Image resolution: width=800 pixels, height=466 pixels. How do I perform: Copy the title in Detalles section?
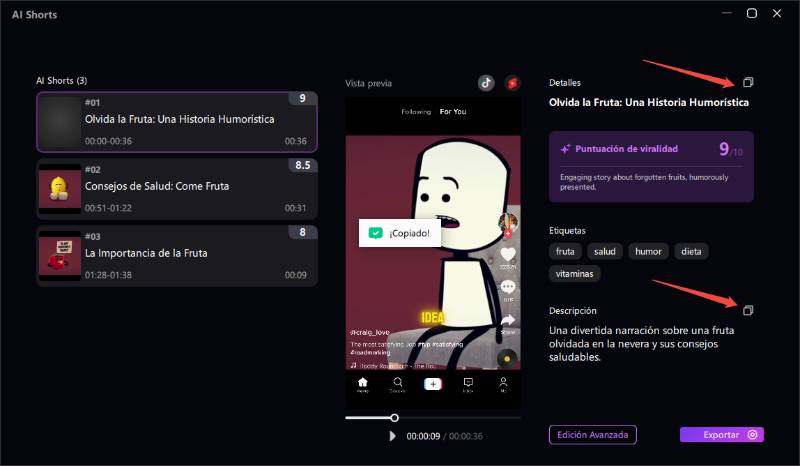pyautogui.click(x=748, y=83)
